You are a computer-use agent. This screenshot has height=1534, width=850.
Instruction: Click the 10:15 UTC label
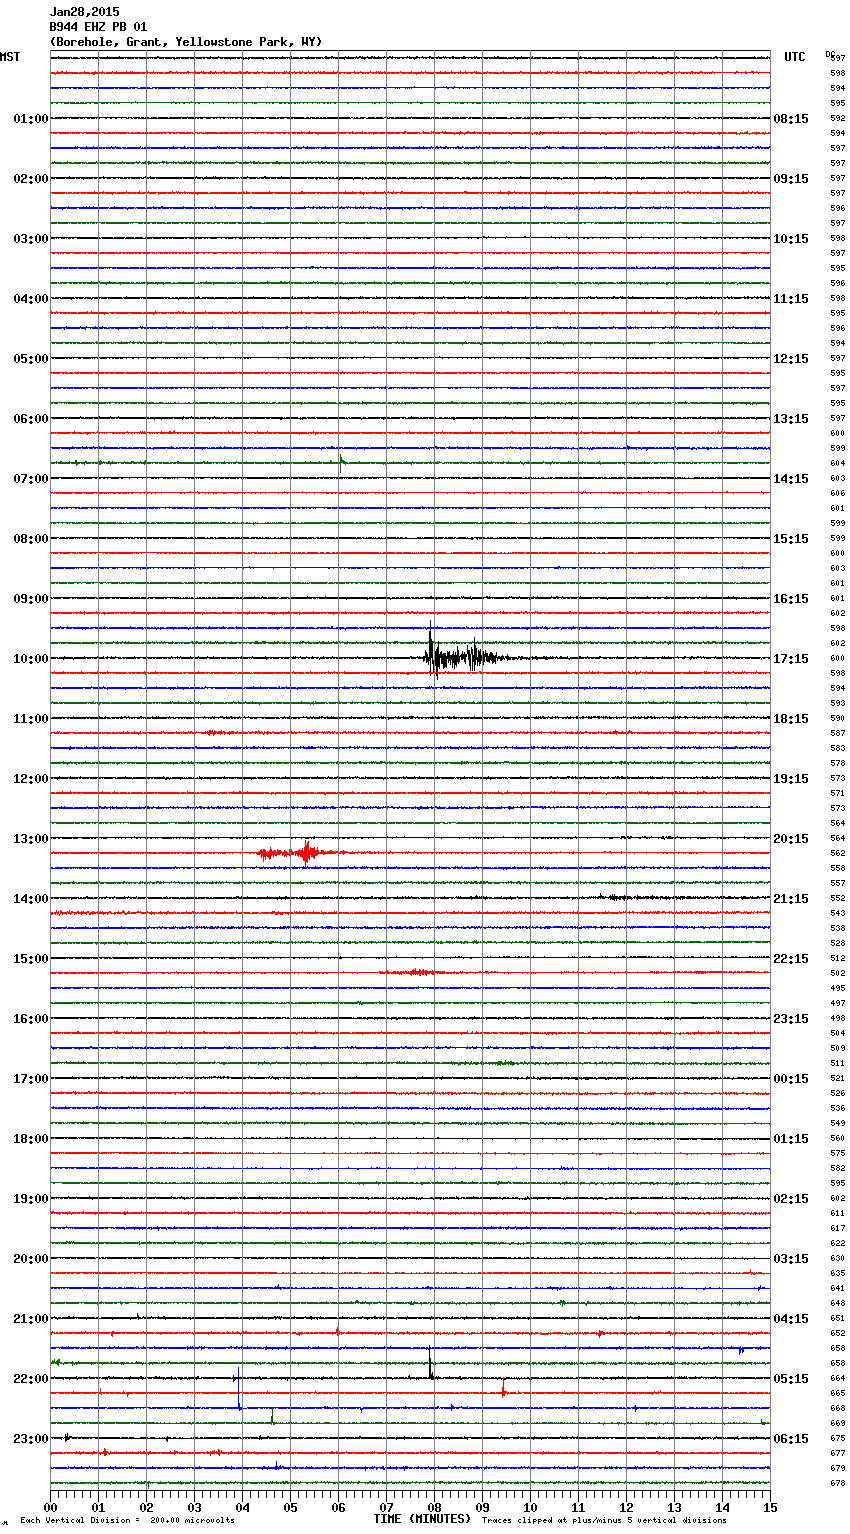click(x=791, y=239)
